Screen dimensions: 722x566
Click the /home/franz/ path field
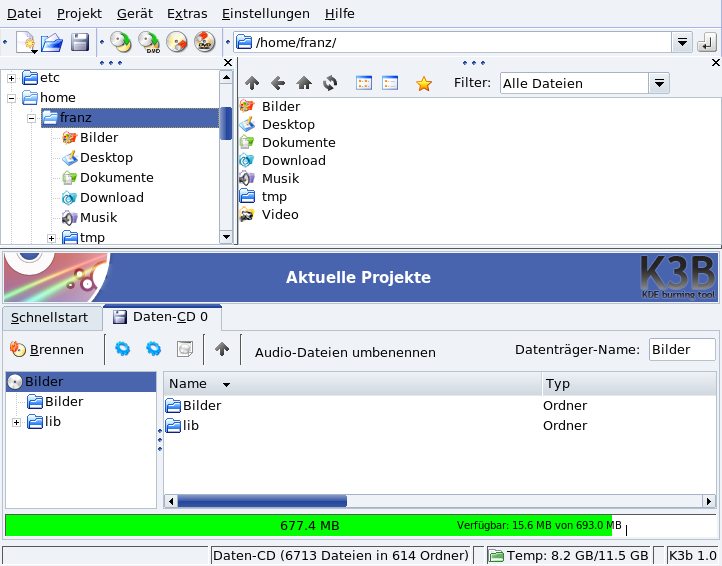click(x=453, y=43)
